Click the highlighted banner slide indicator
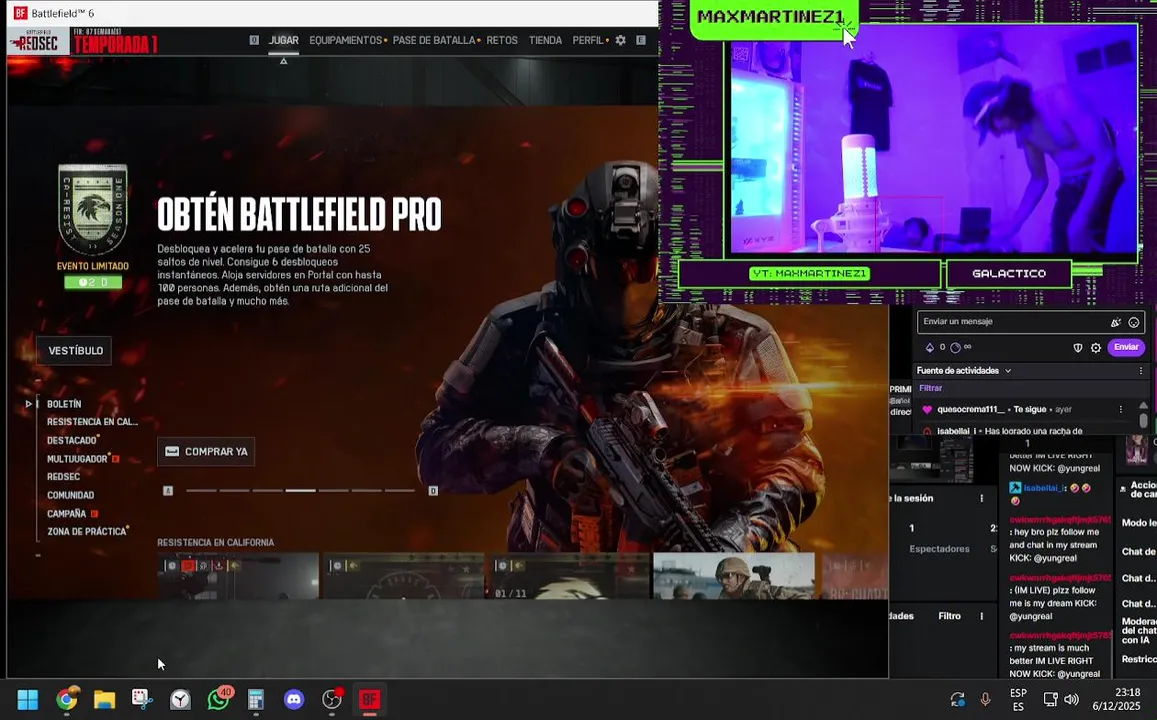The width and height of the screenshot is (1157, 720). [300, 491]
